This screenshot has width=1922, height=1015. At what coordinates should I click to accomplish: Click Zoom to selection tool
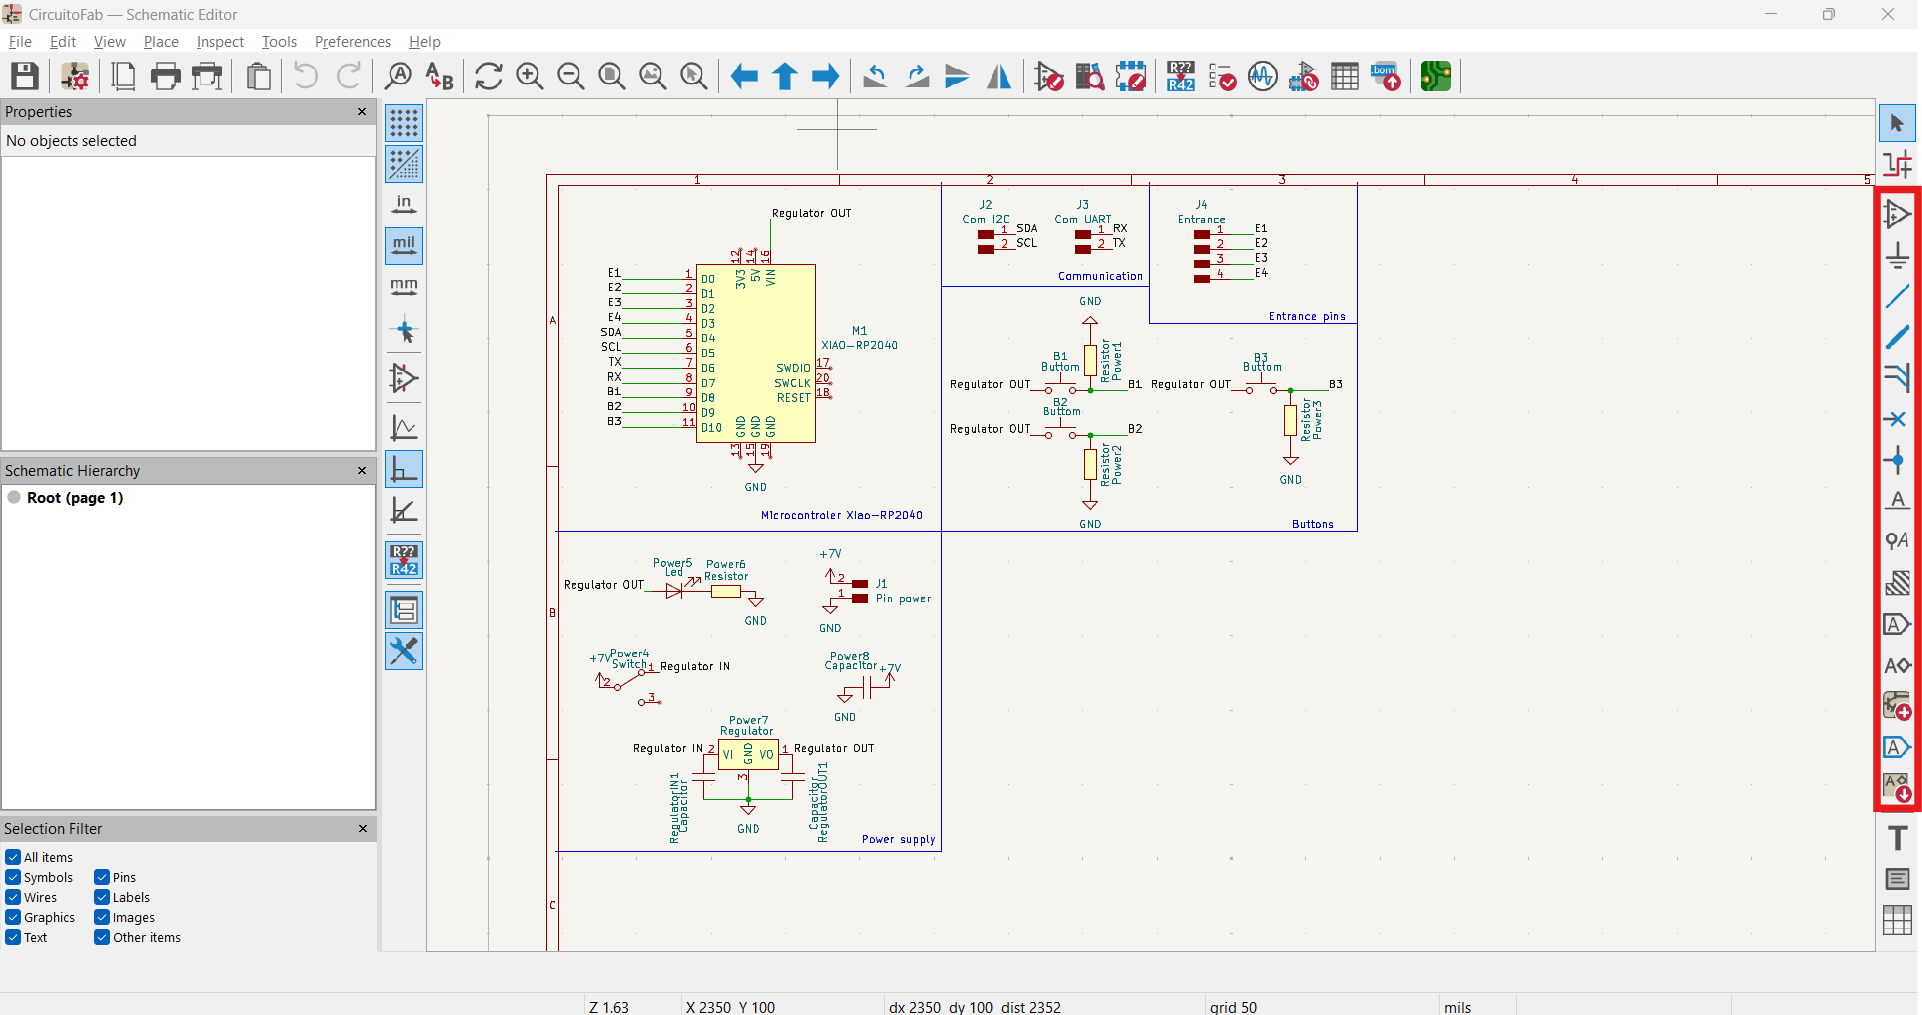(x=694, y=76)
